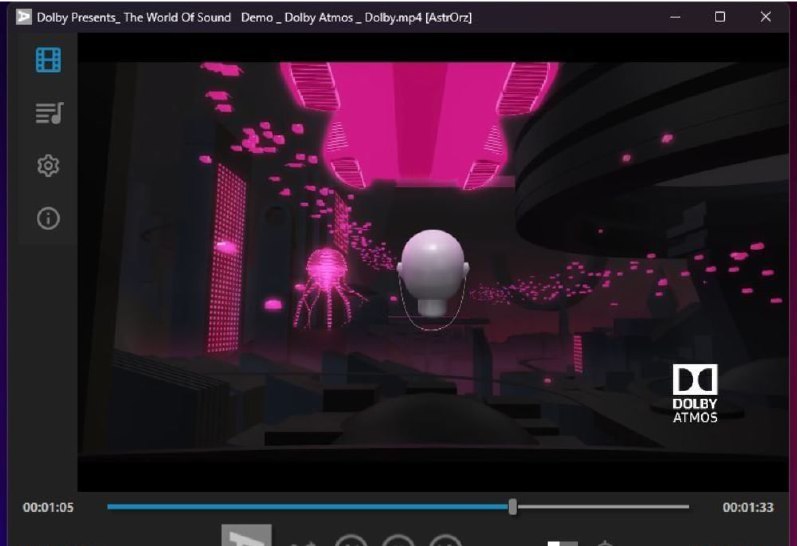
Task: Minimize the media player window
Action: coord(675,17)
